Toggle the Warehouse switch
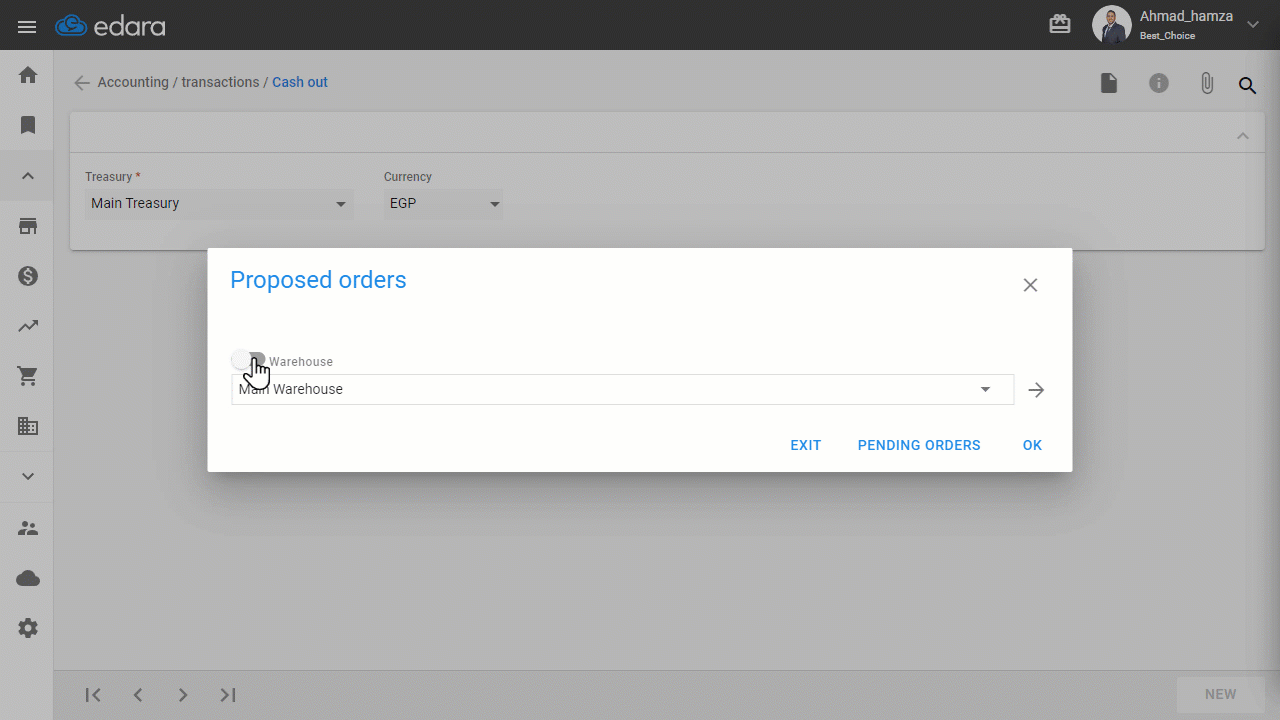Viewport: 1280px width, 720px height. [x=248, y=360]
